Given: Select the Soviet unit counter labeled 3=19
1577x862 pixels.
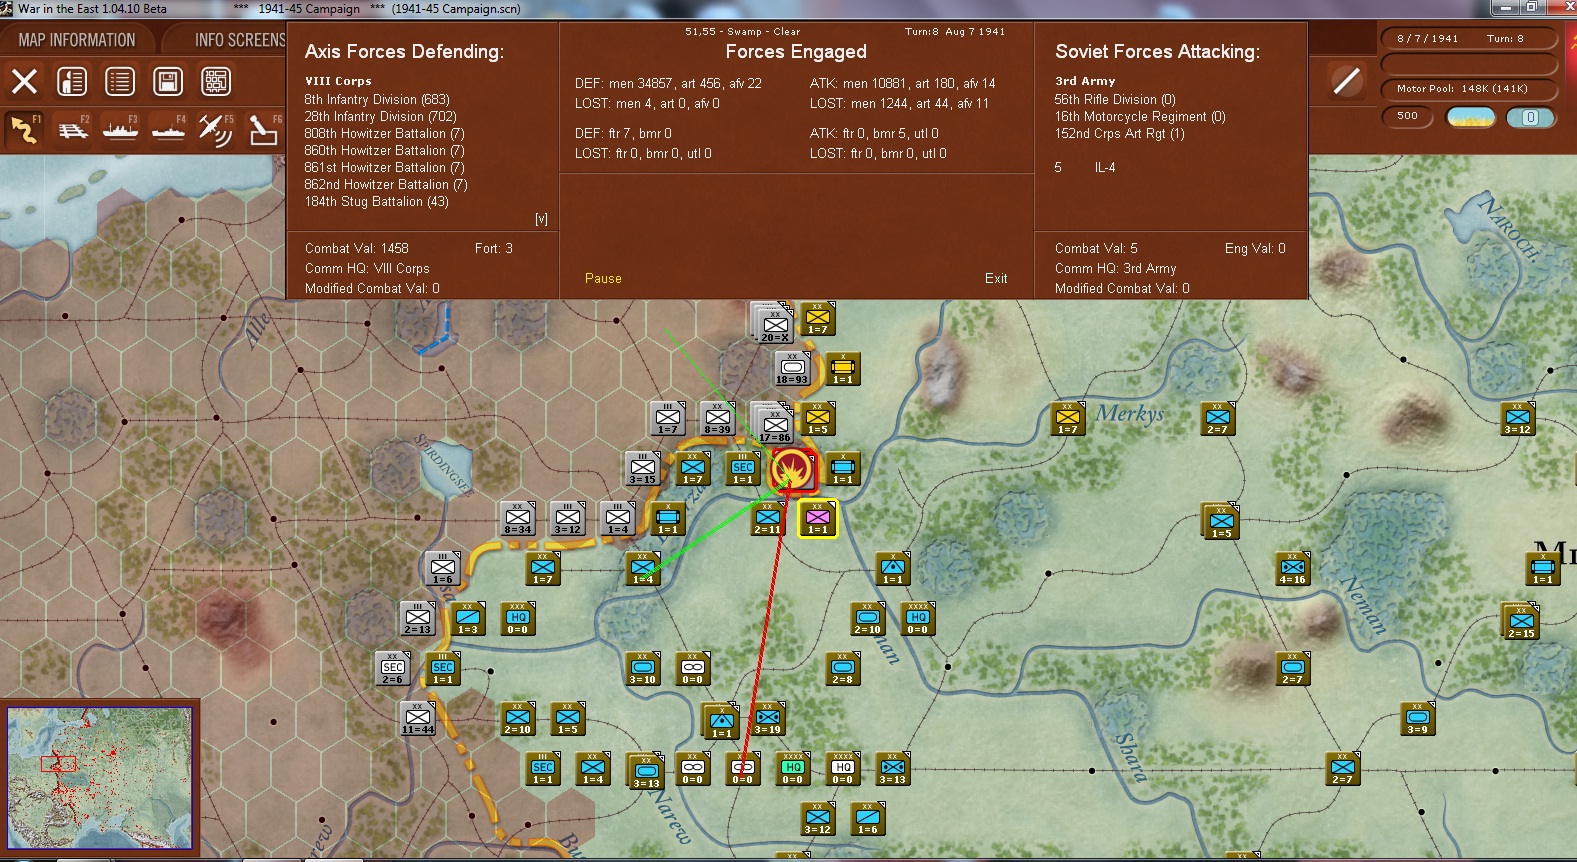Looking at the screenshot, I should pyautogui.click(x=767, y=718).
